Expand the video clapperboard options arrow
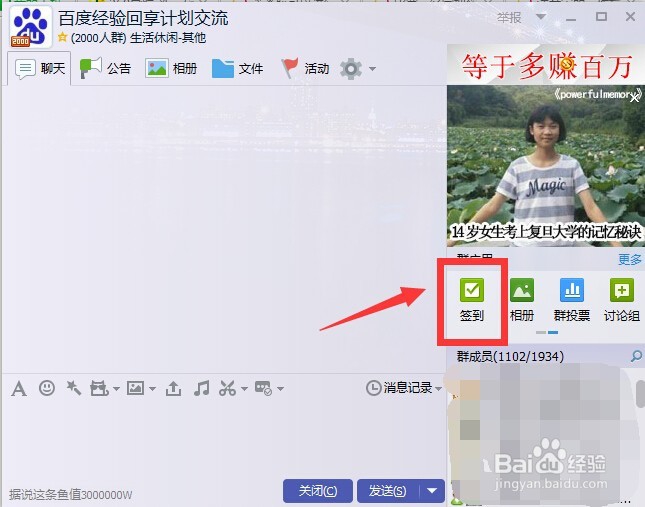645x507 pixels. [116, 389]
